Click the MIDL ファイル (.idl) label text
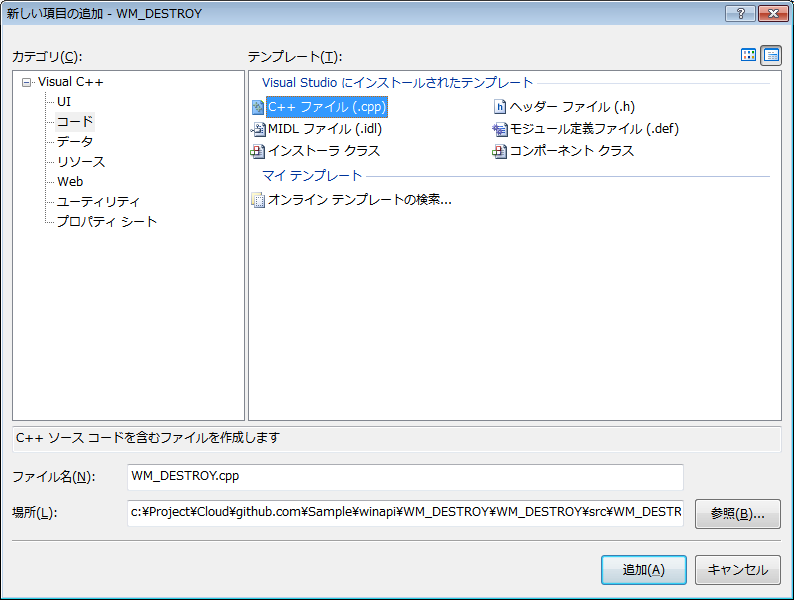This screenshot has width=794, height=600. coord(325,130)
